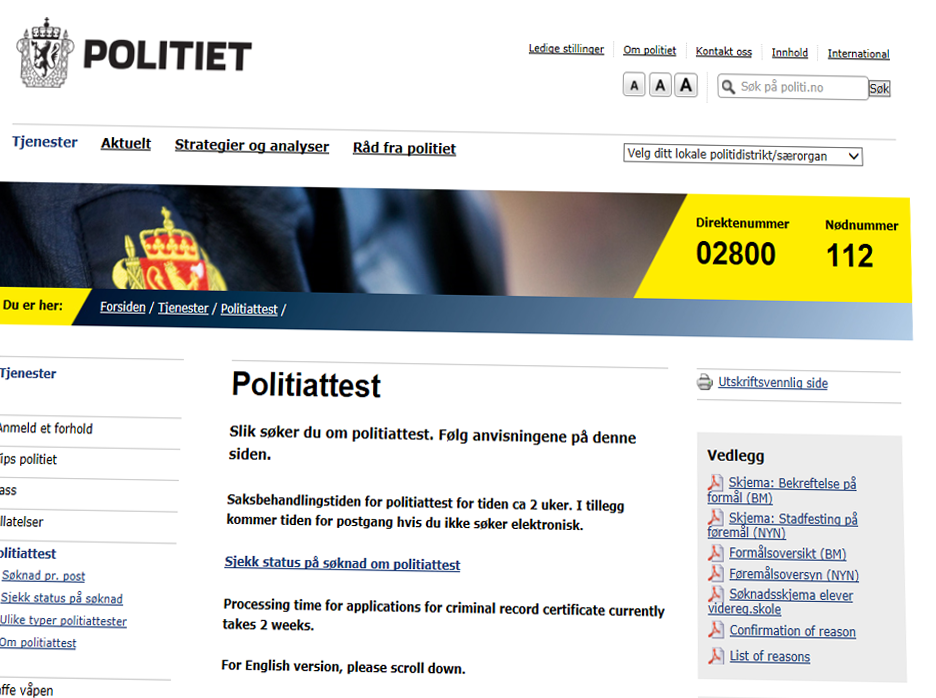Click the Politiattest page heading
Image resolution: width=936 pixels, height=698 pixels.
[x=306, y=385]
